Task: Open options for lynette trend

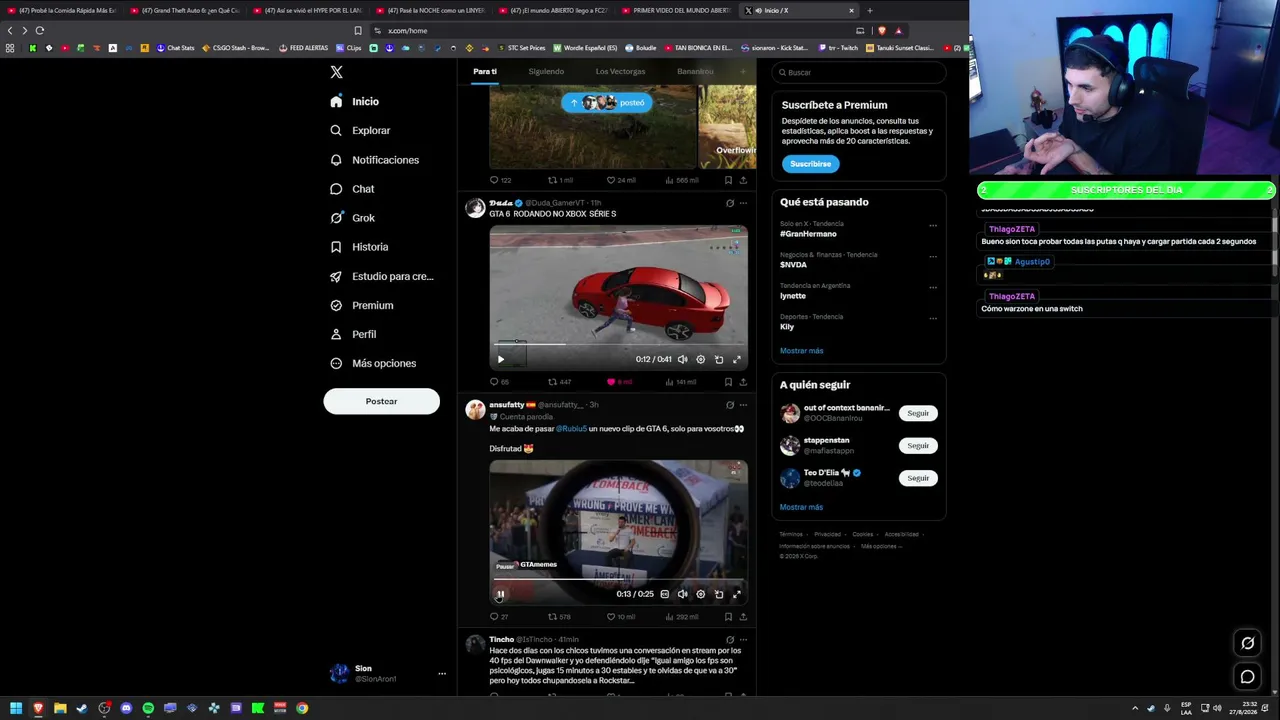Action: [933, 288]
